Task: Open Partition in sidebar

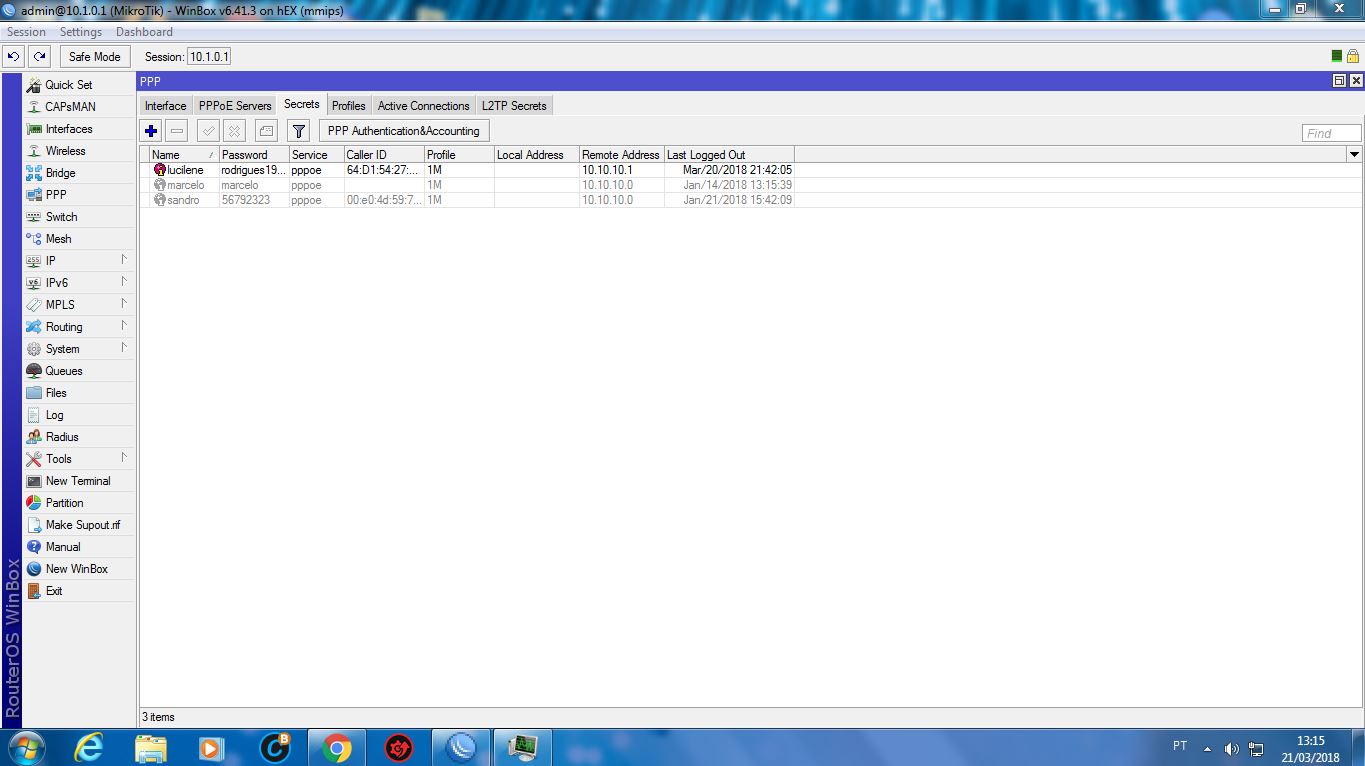Action: (x=79, y=503)
